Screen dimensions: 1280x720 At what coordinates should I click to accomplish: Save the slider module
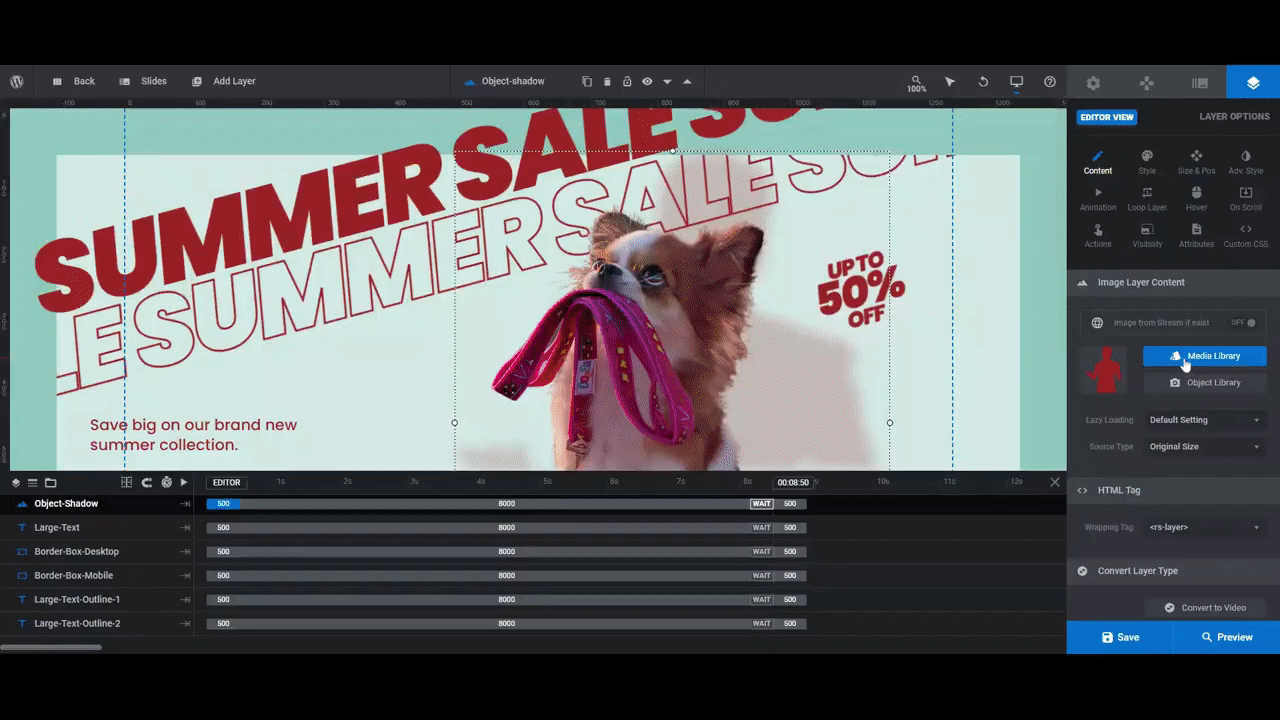pos(1120,637)
